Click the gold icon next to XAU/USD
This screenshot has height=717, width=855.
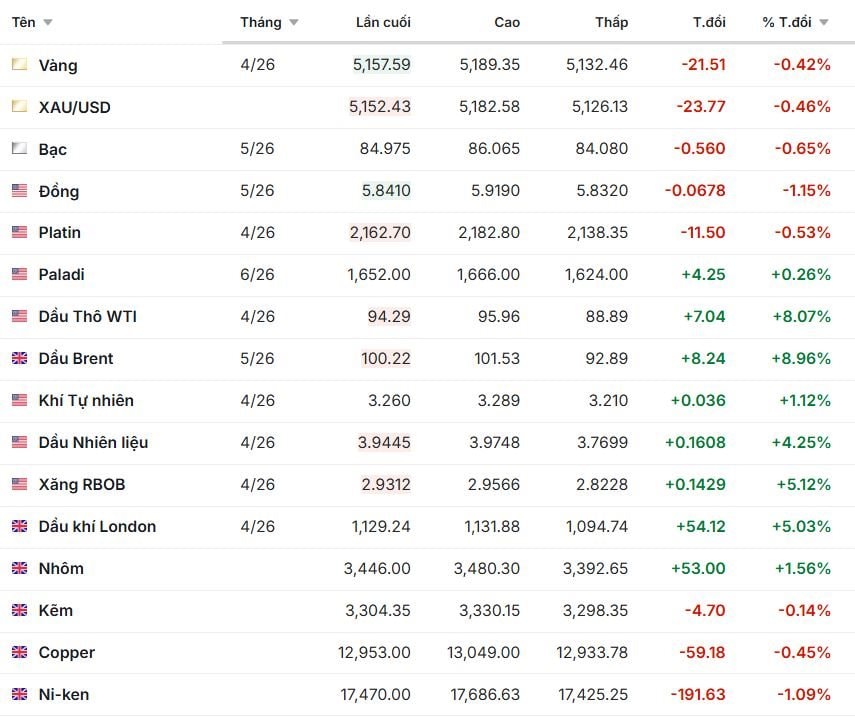tap(19, 107)
